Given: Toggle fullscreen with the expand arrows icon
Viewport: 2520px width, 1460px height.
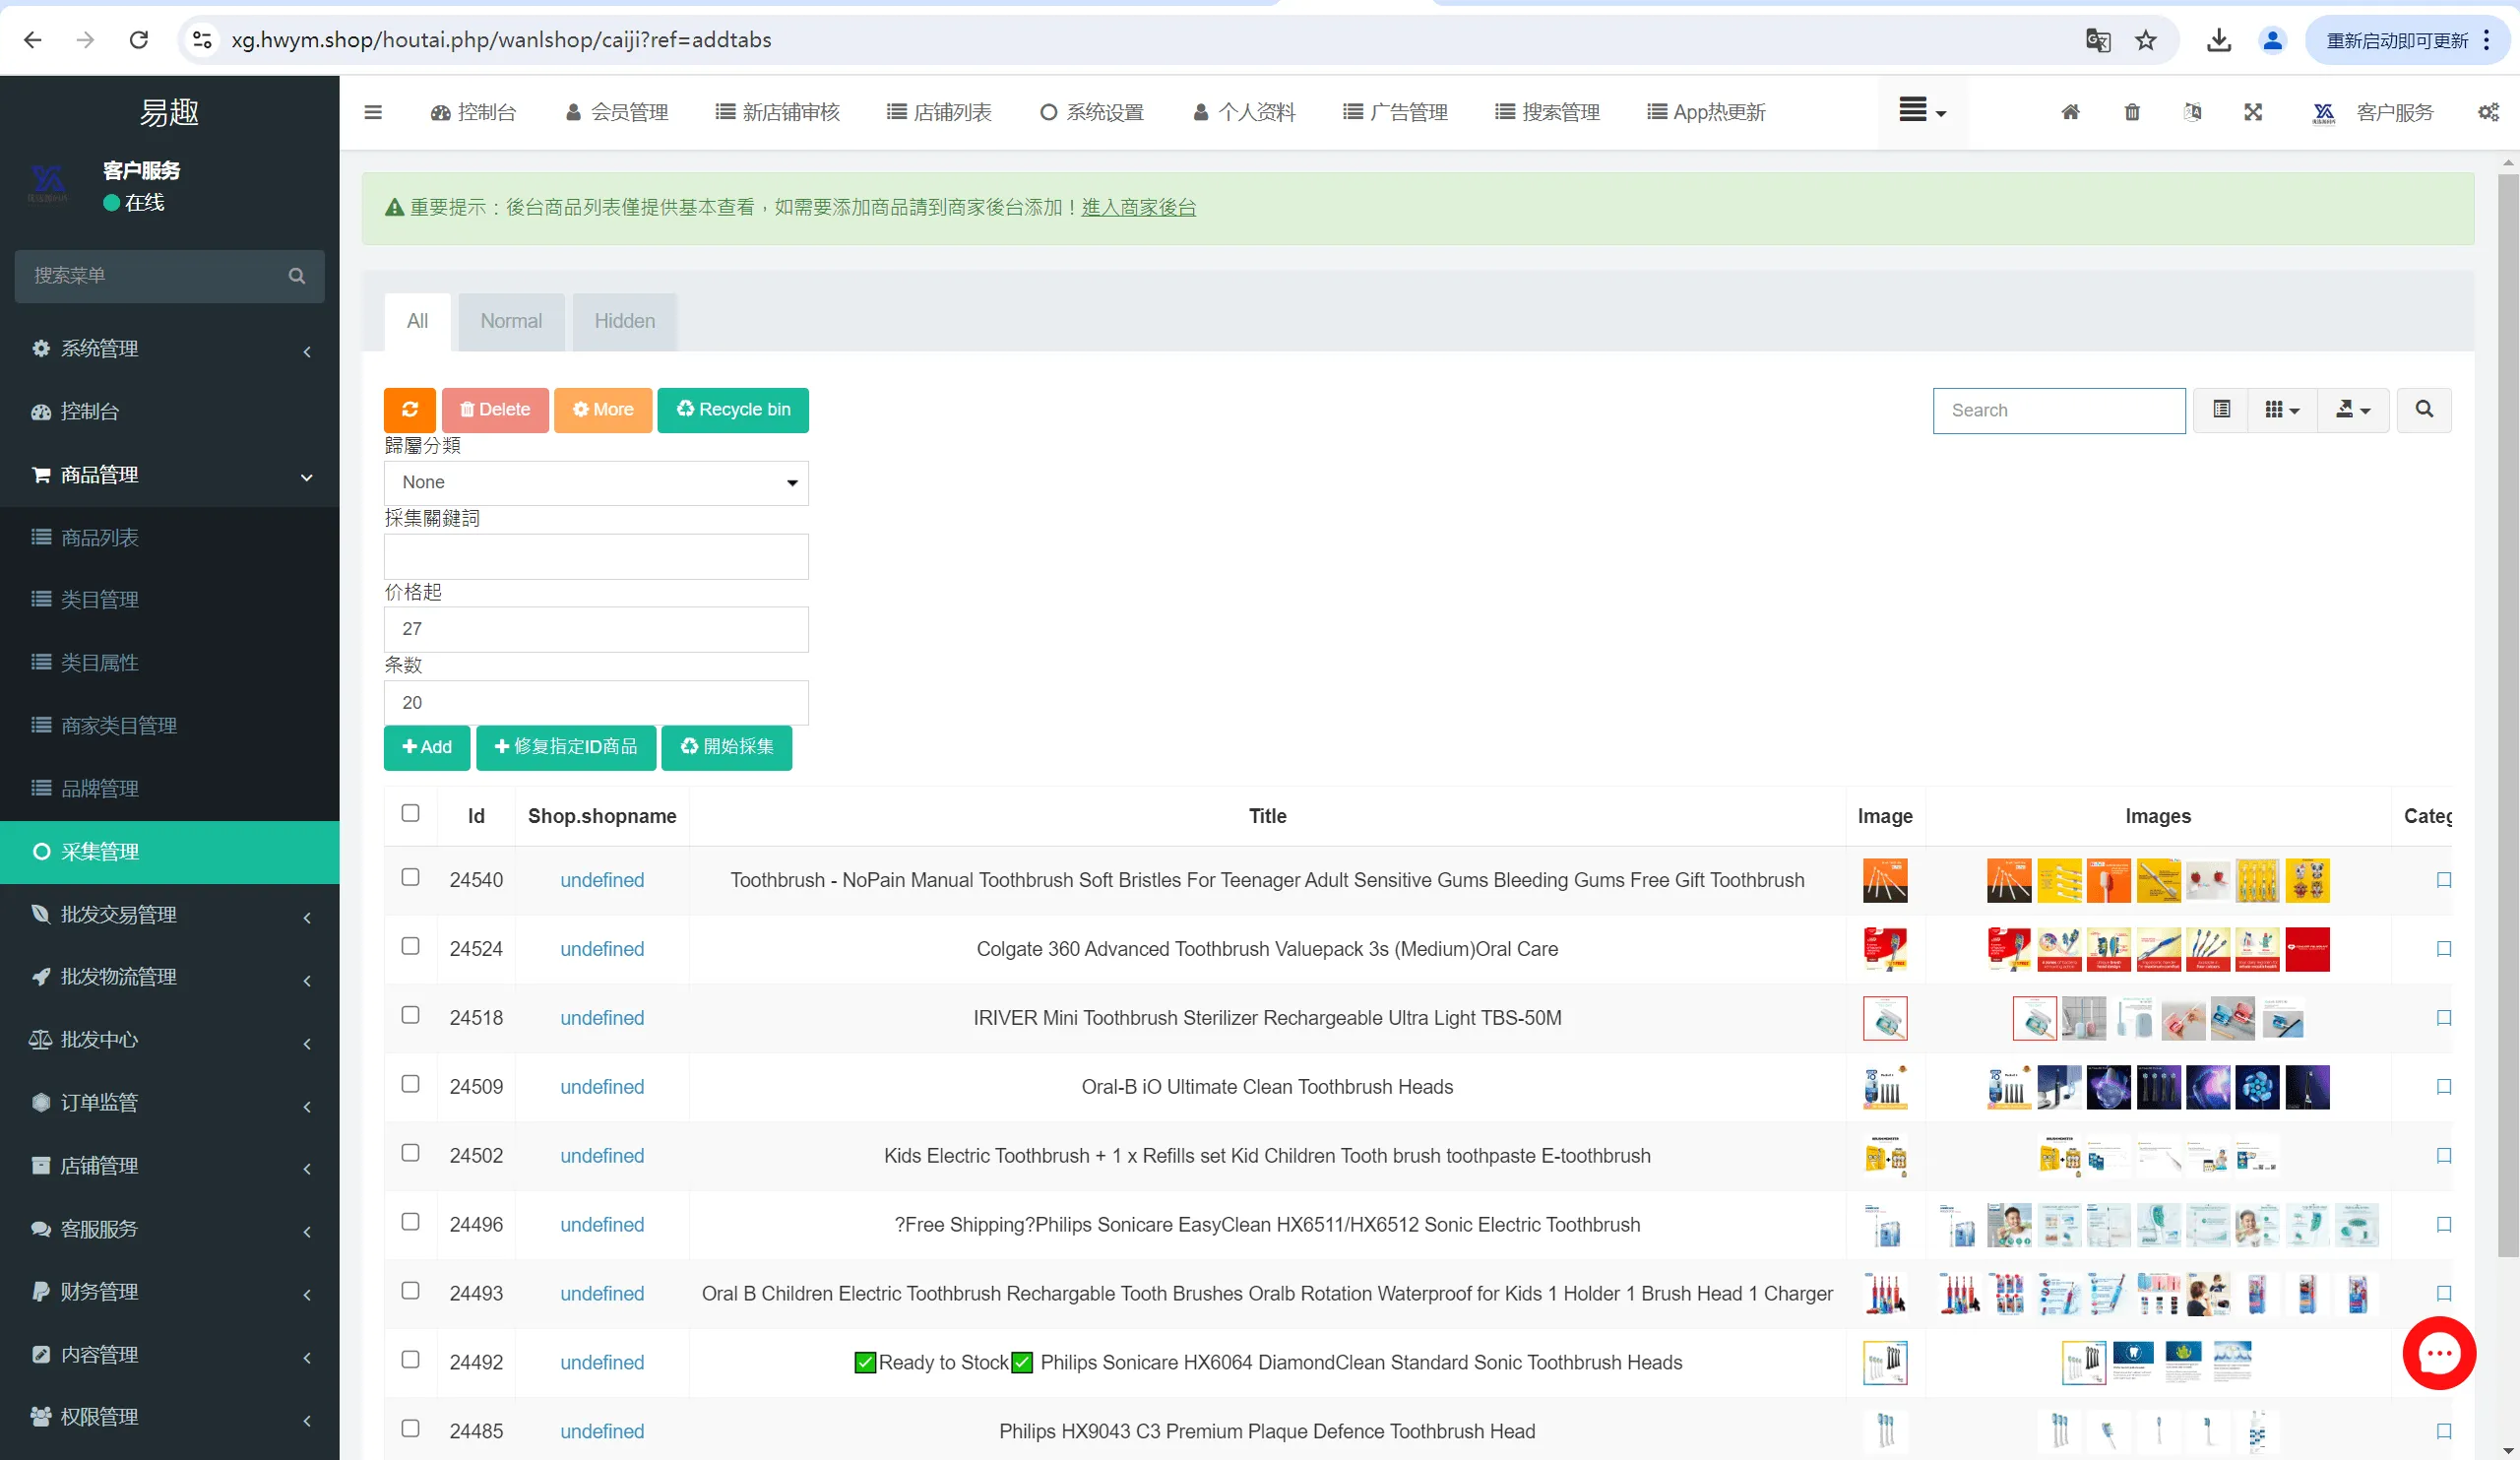Looking at the screenshot, I should [x=2252, y=112].
